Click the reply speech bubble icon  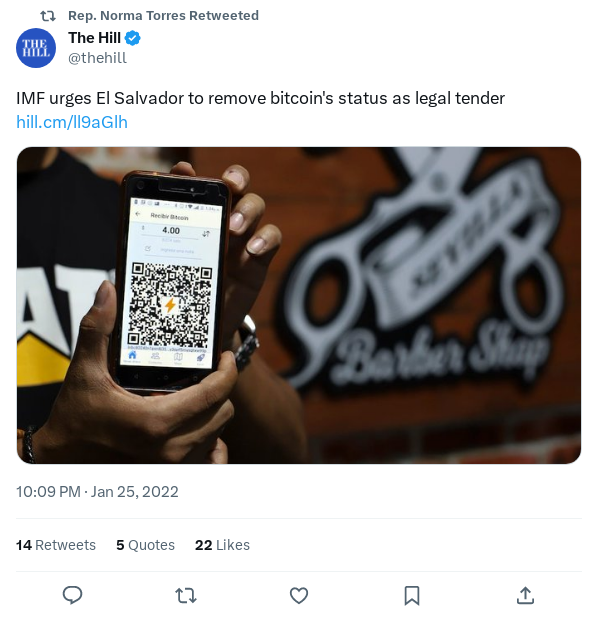(72, 595)
